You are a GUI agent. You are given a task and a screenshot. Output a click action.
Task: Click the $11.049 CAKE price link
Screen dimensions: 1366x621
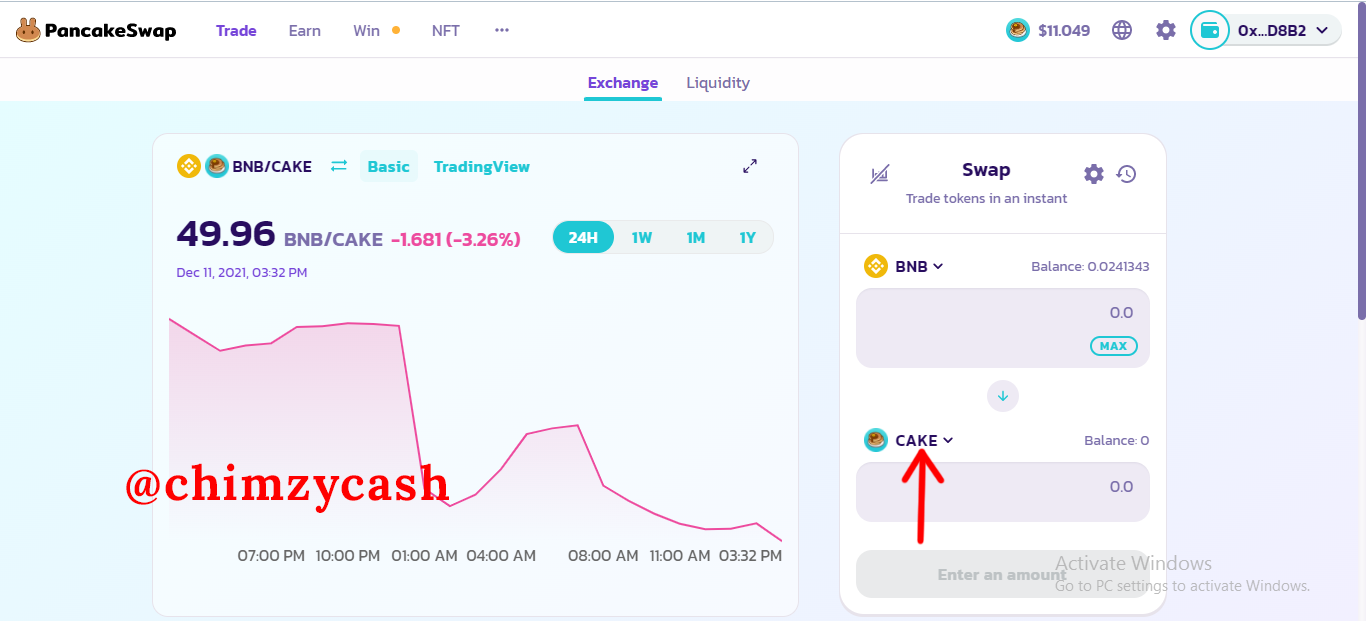(1048, 30)
